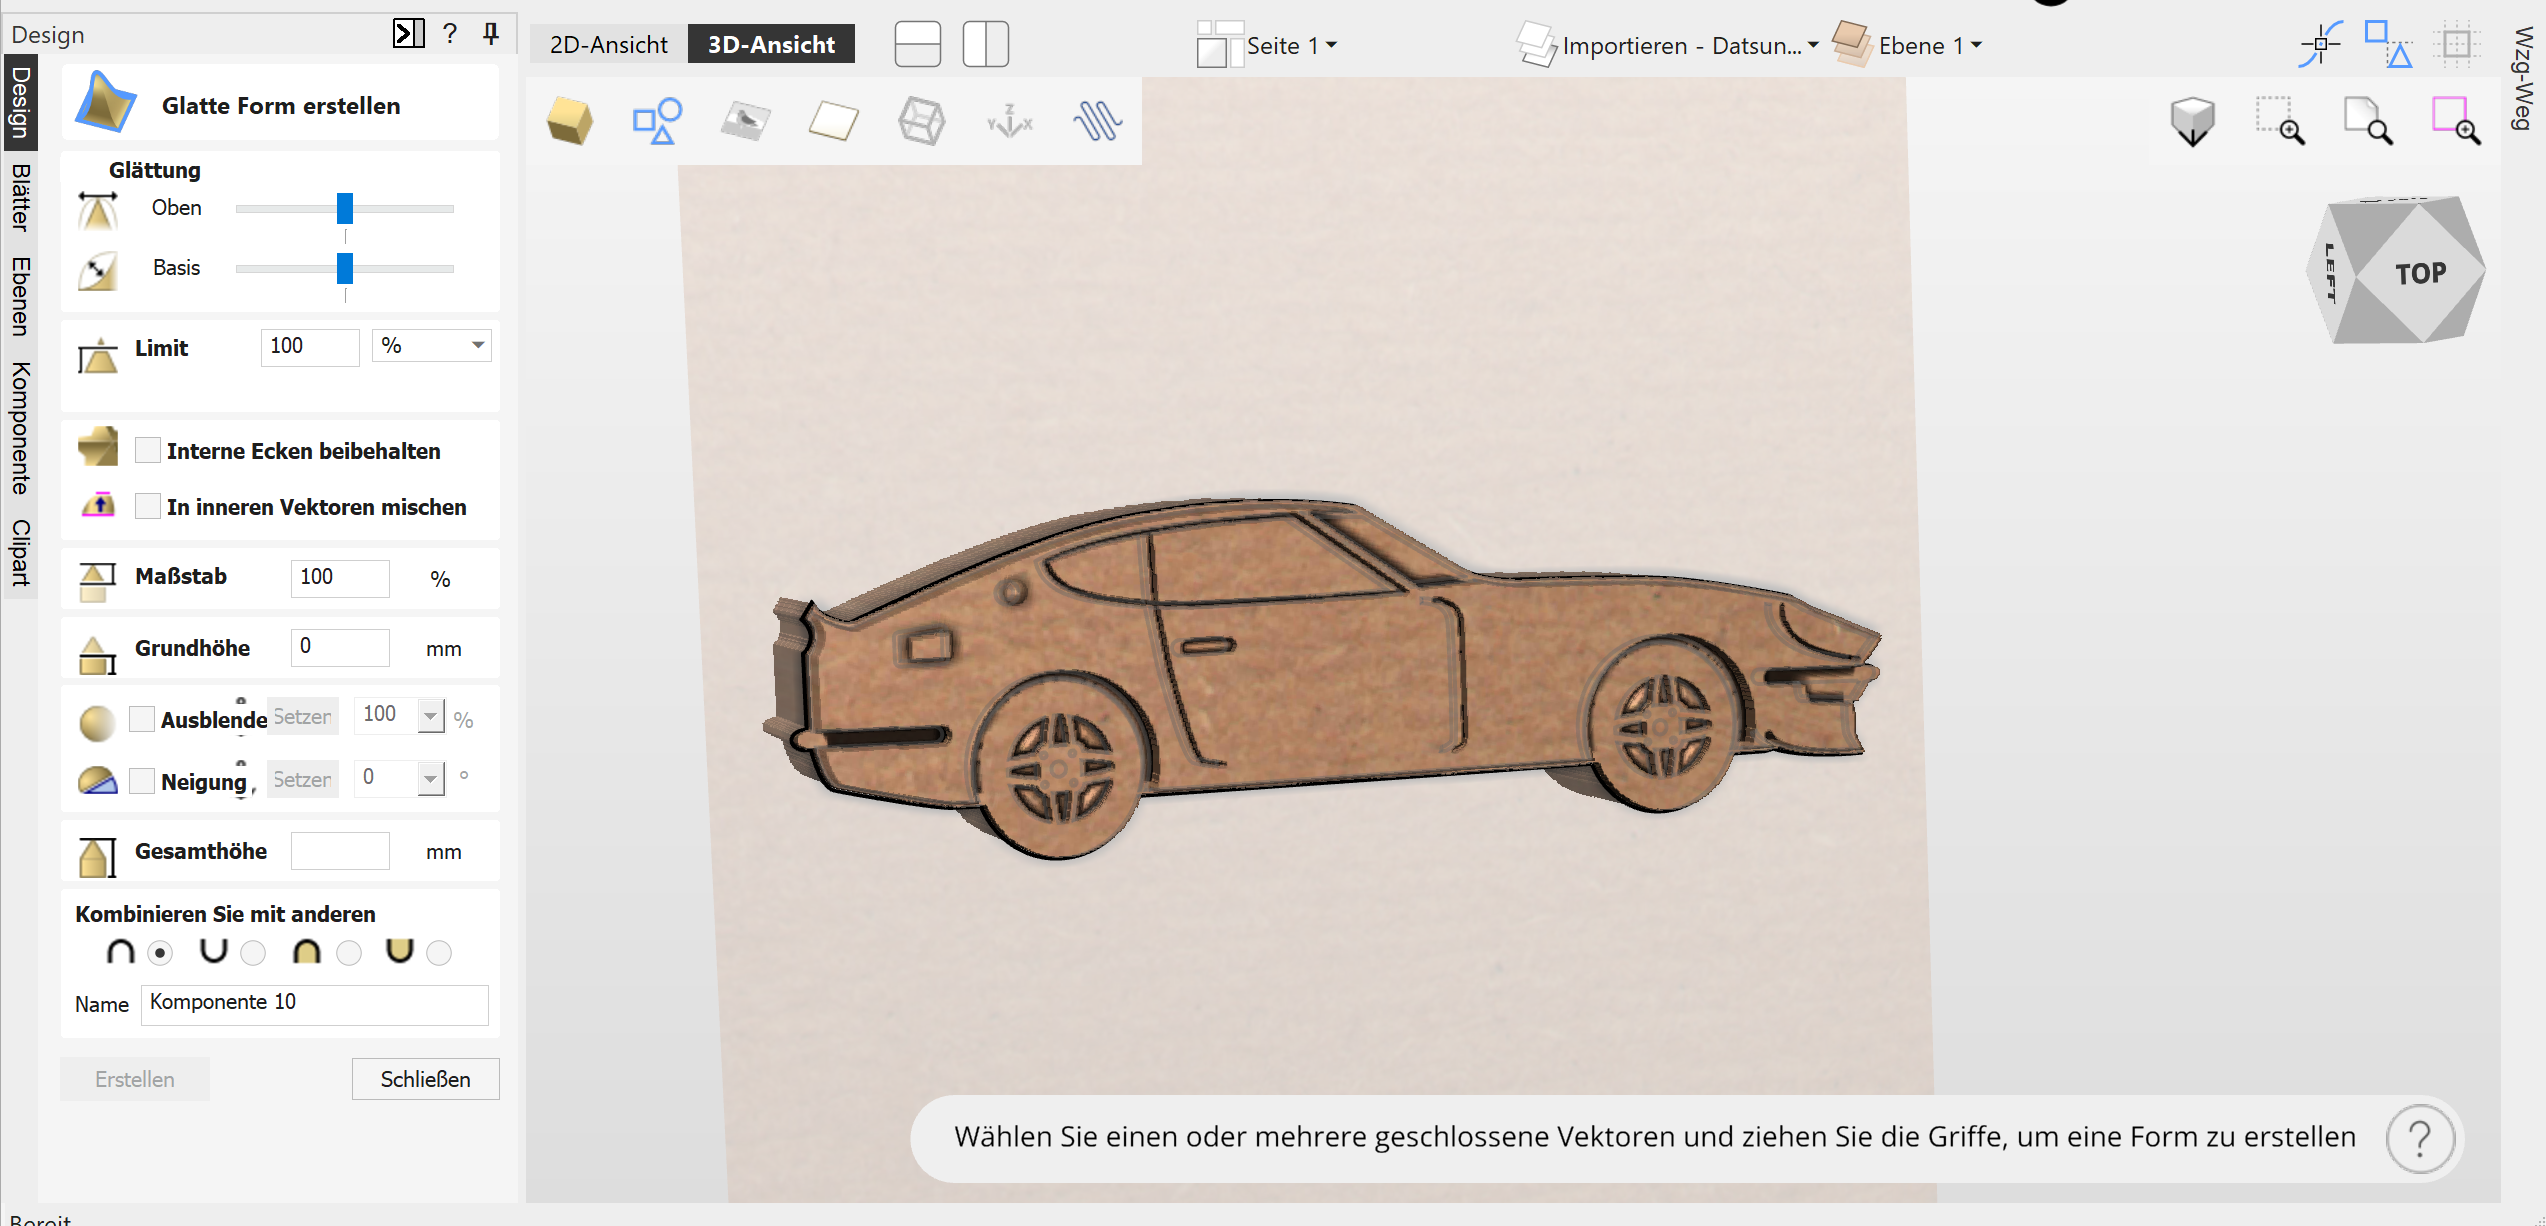2546x1226 pixels.
Task: Toggle the XYZ axis origin icon
Action: (1009, 121)
